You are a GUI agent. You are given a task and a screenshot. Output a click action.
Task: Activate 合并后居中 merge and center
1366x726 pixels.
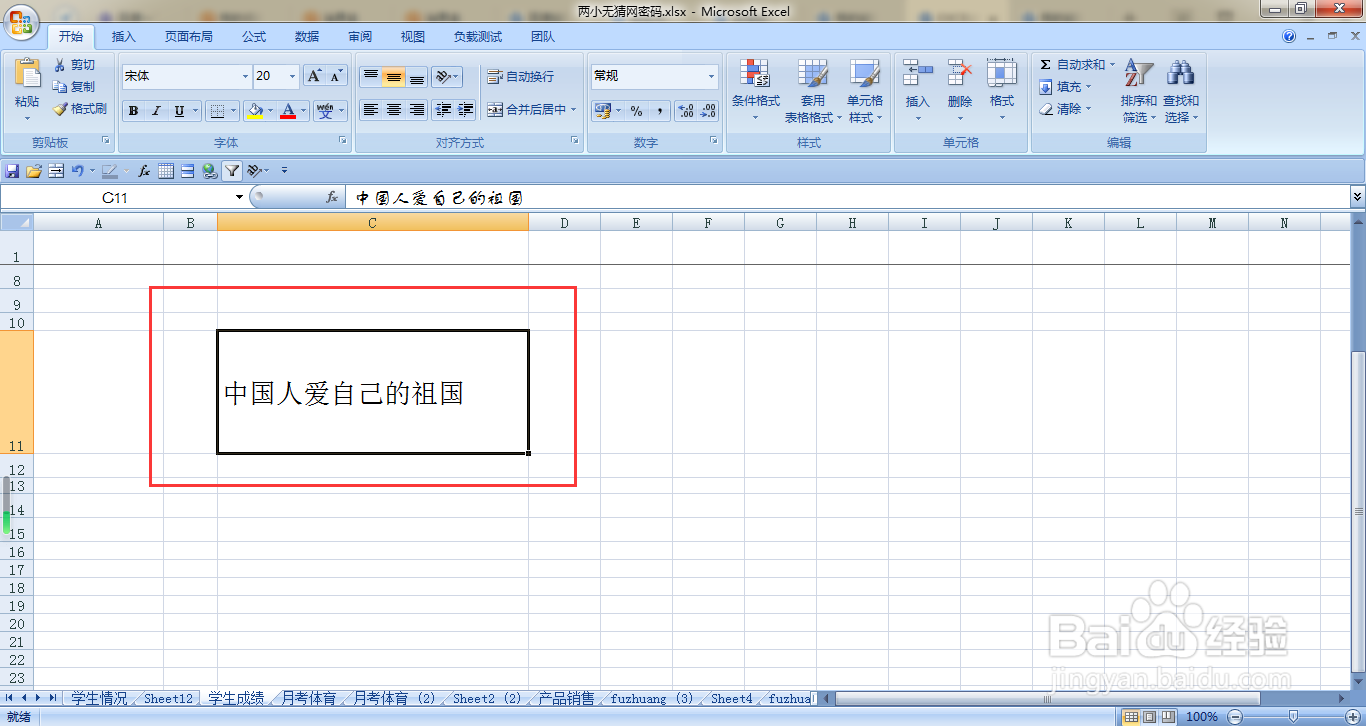click(530, 110)
